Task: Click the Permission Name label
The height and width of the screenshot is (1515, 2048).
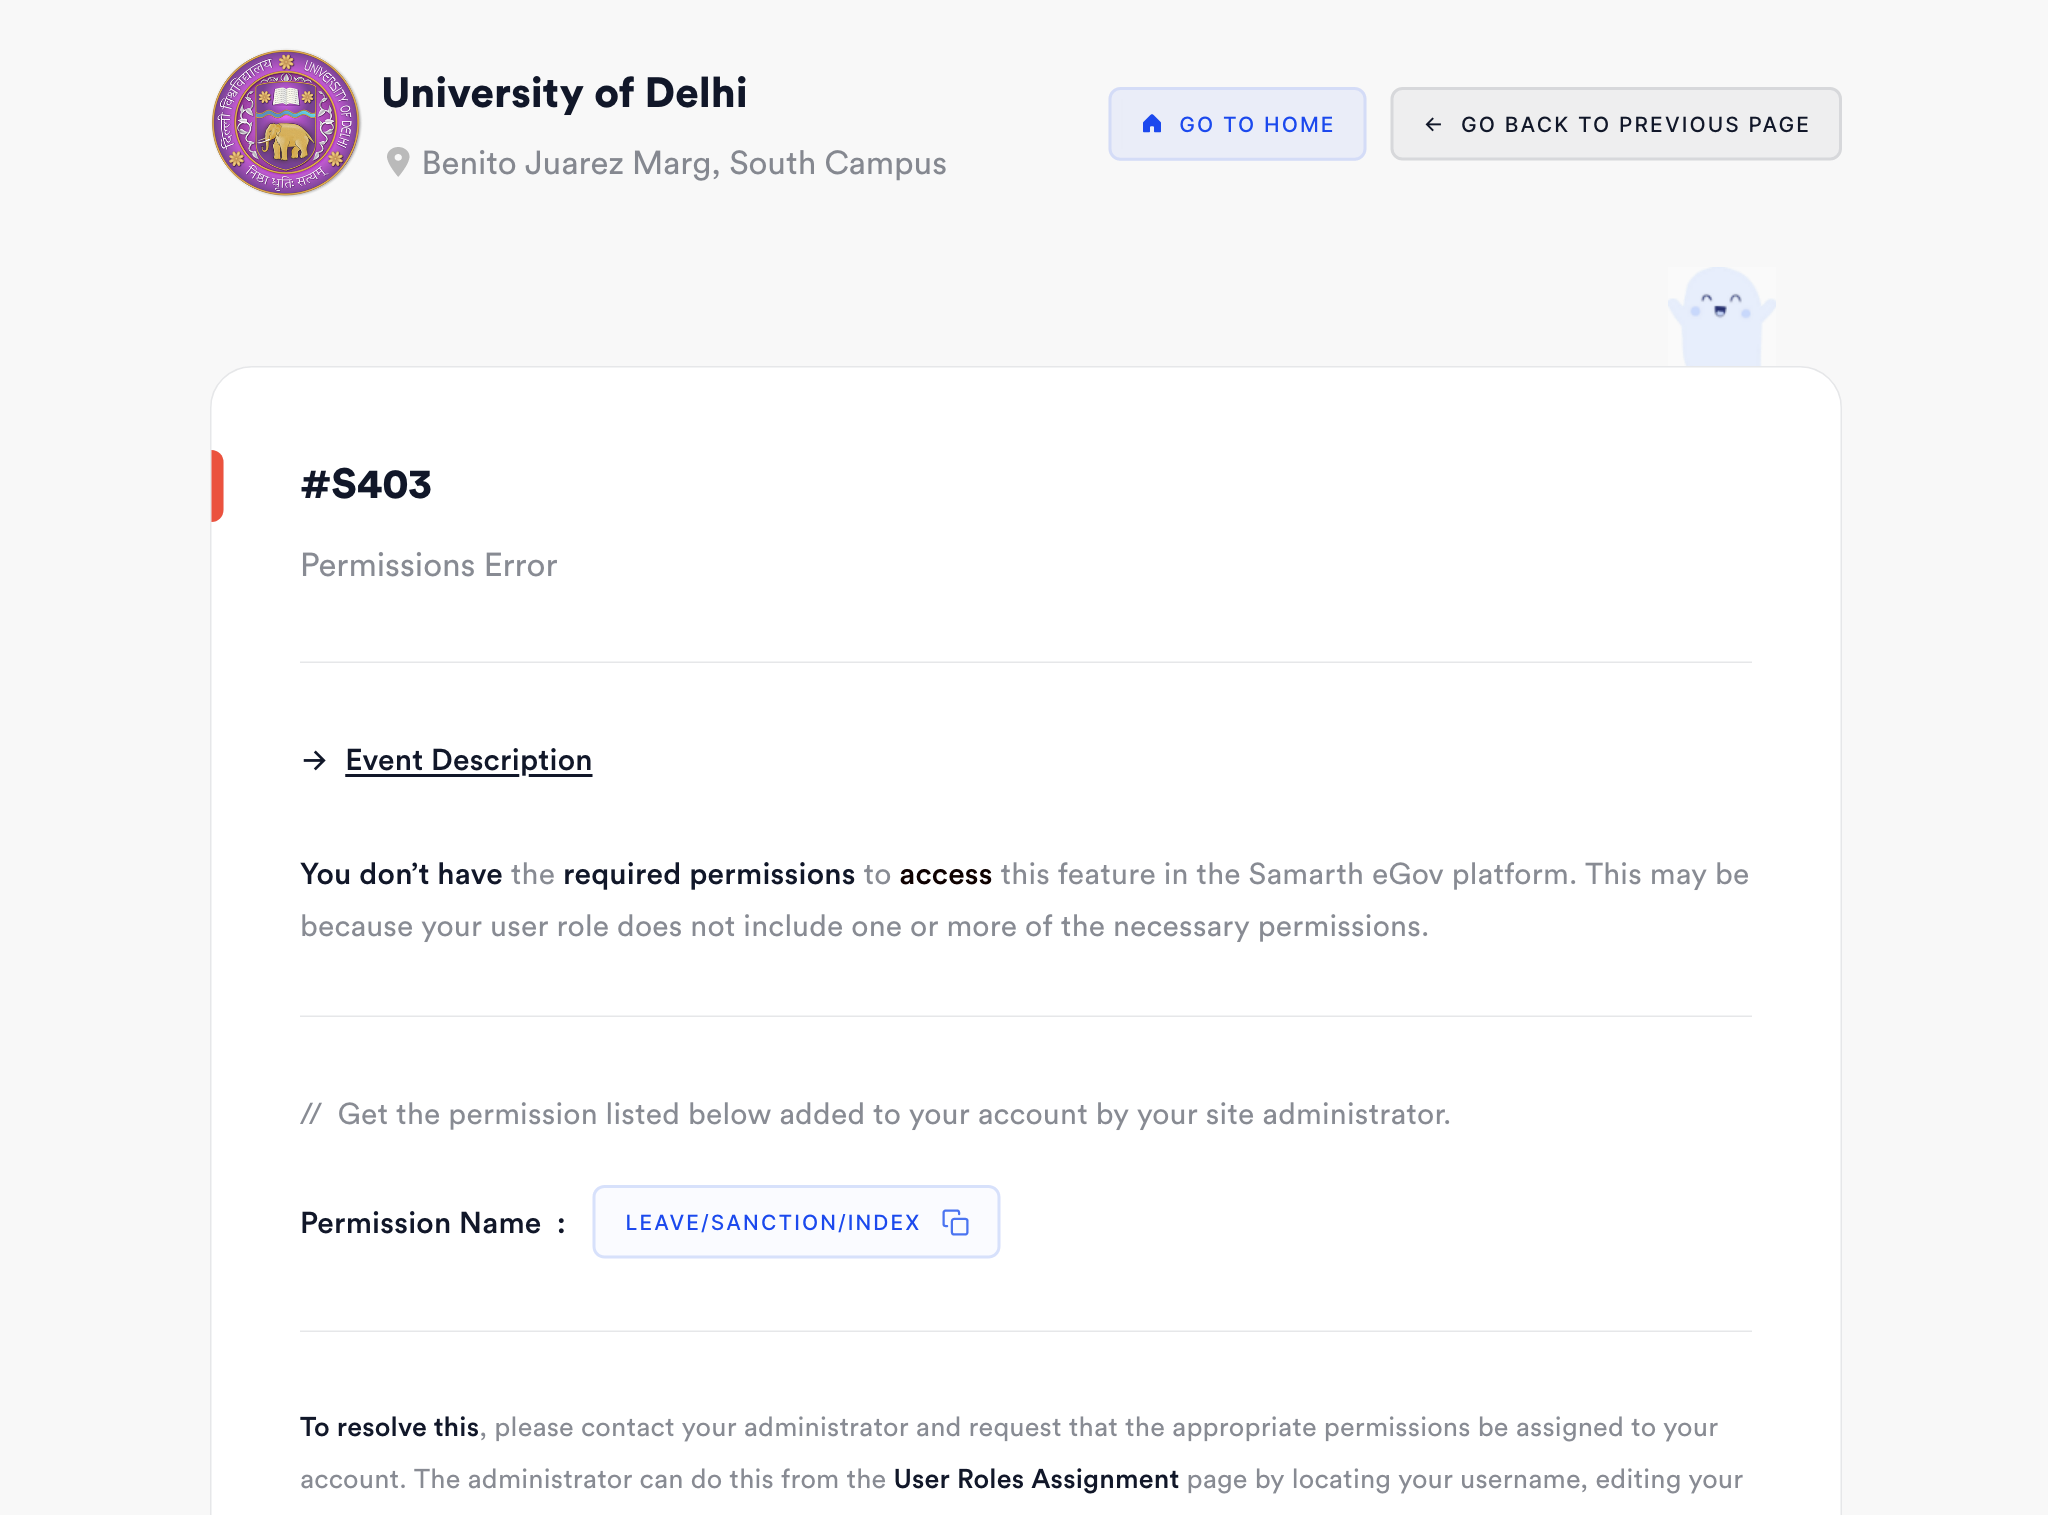Action: 420,1223
